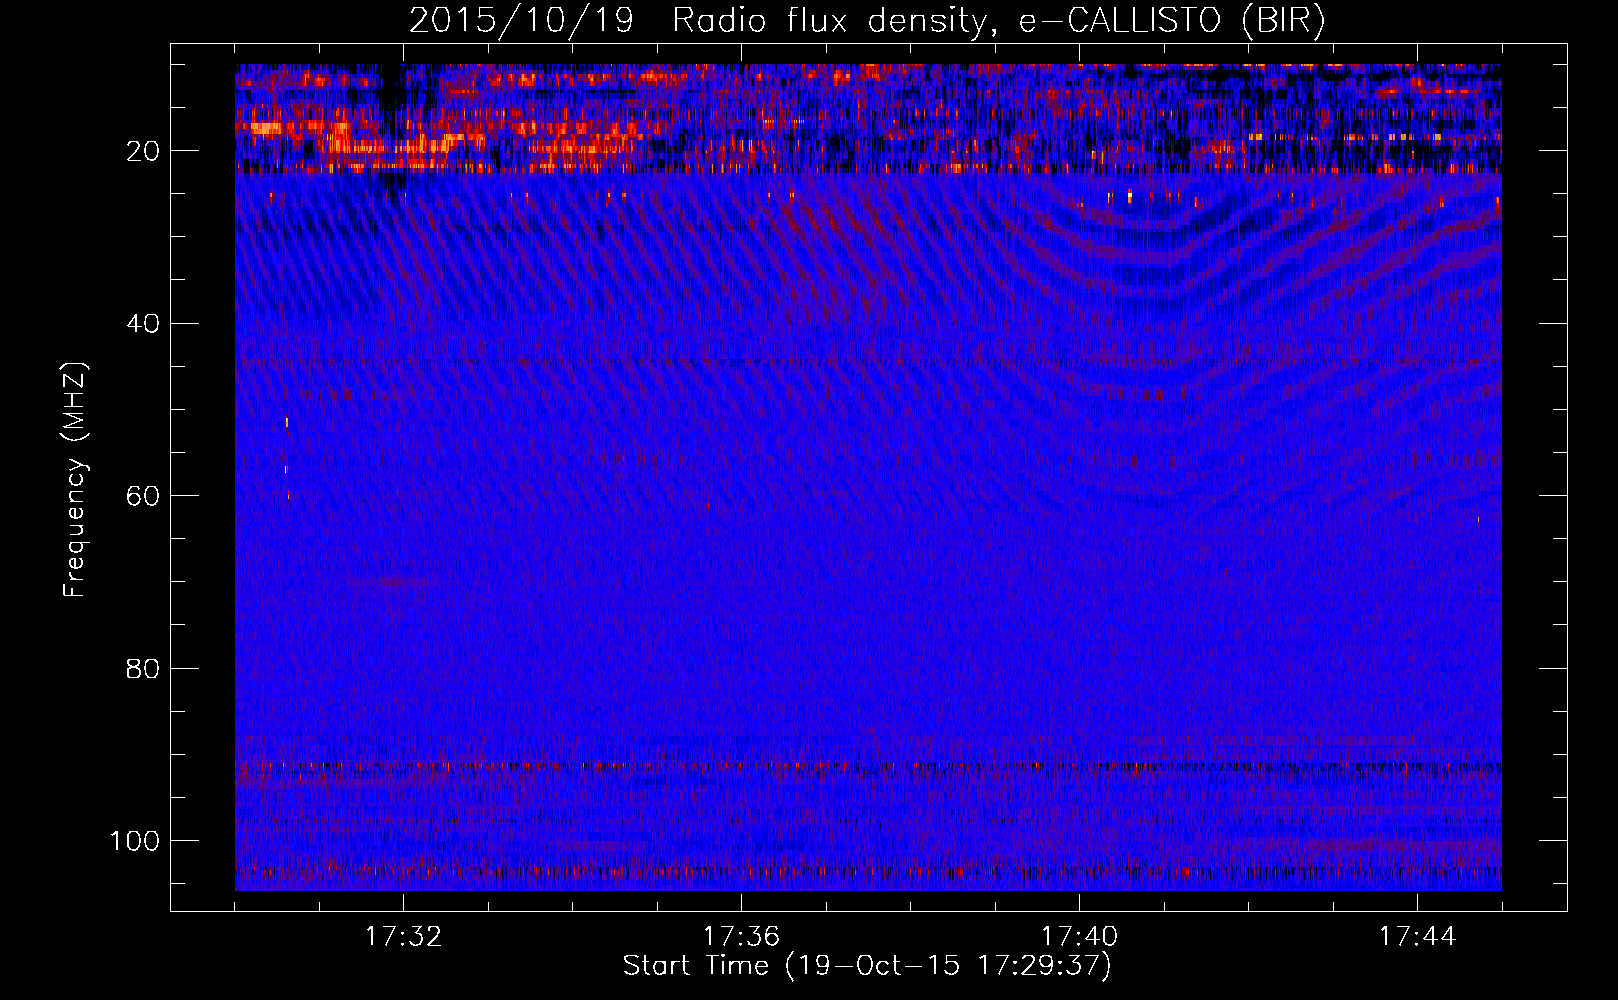Click the y-axis tick label "80"
Viewport: 1618px width, 1000px height.
point(144,668)
